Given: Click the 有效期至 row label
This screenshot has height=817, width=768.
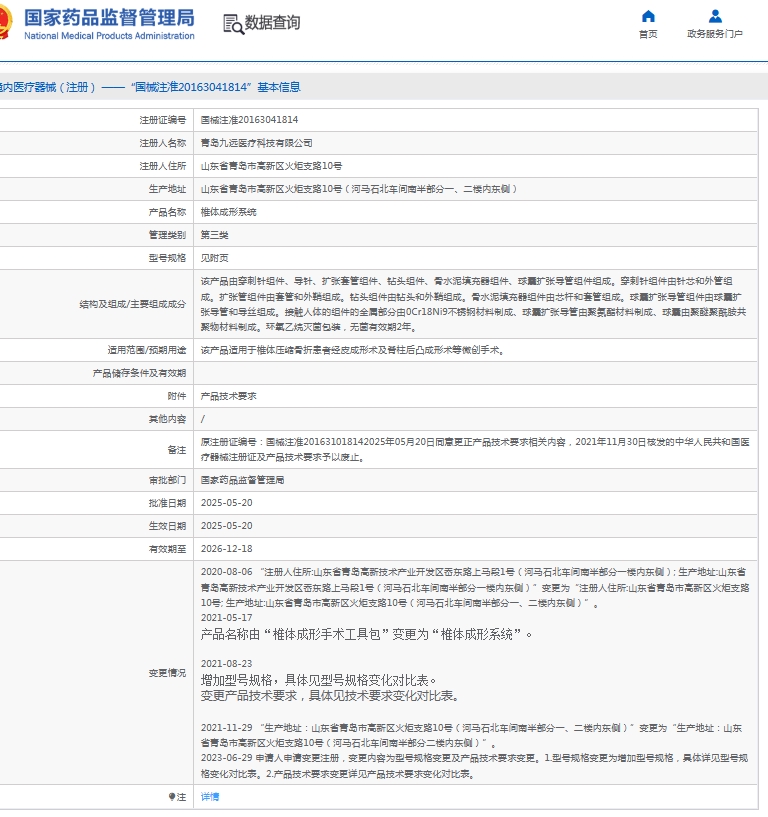Looking at the screenshot, I should (167, 549).
